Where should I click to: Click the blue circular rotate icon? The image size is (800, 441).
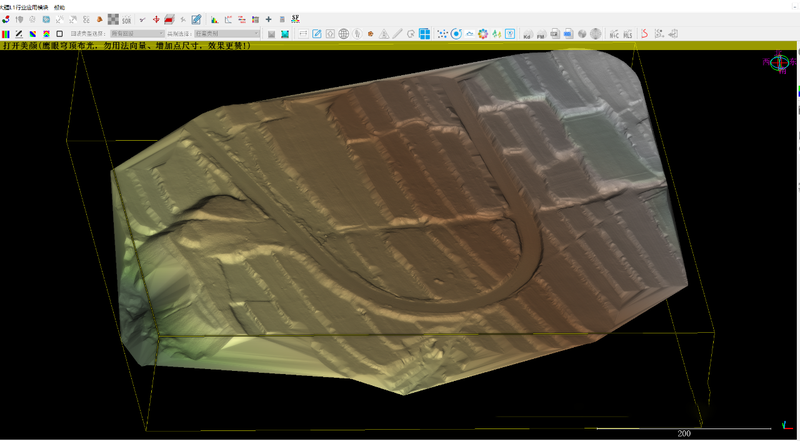[x=456, y=34]
